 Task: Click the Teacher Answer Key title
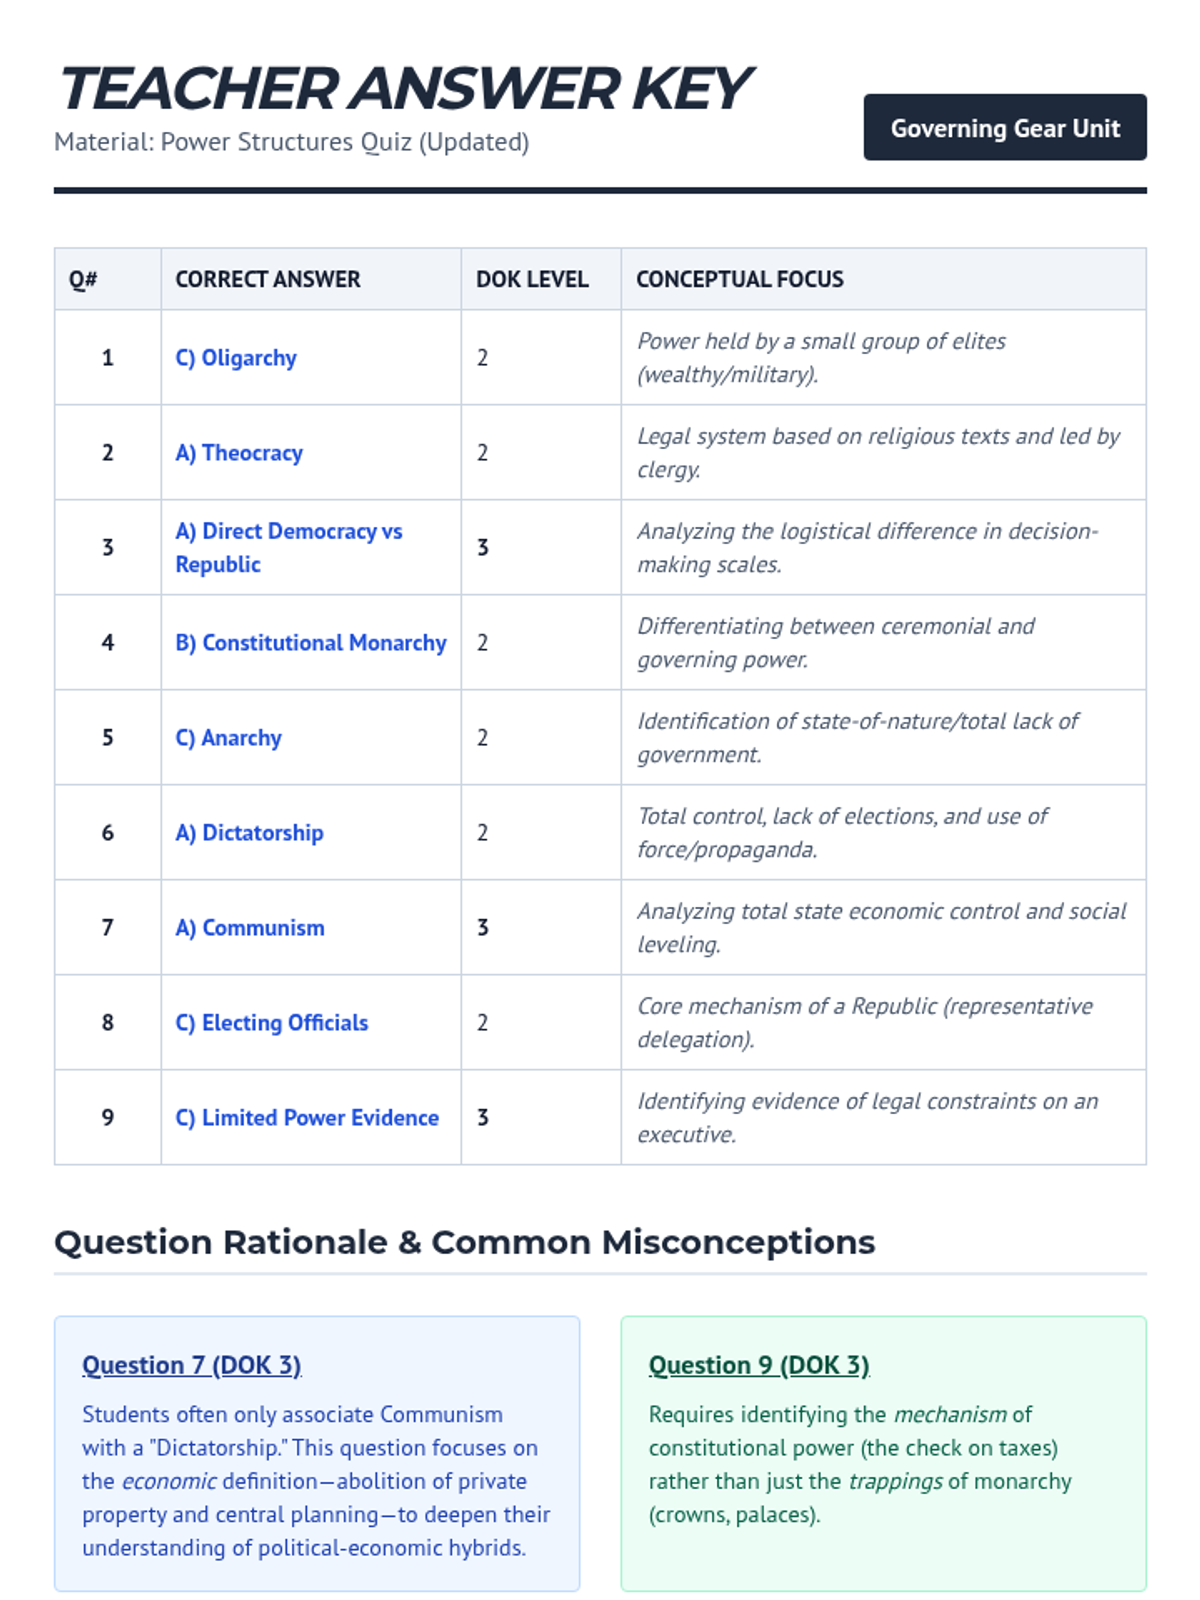coord(404,89)
